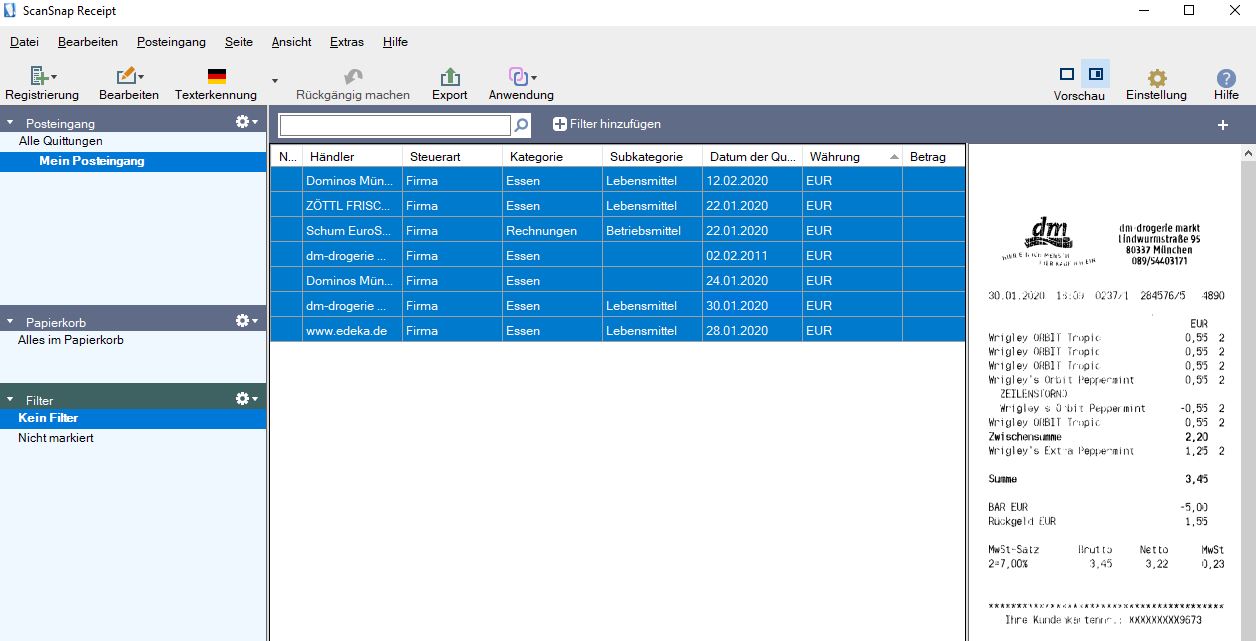Sort by the Währung column header
The width and height of the screenshot is (1256, 641).
coord(834,156)
